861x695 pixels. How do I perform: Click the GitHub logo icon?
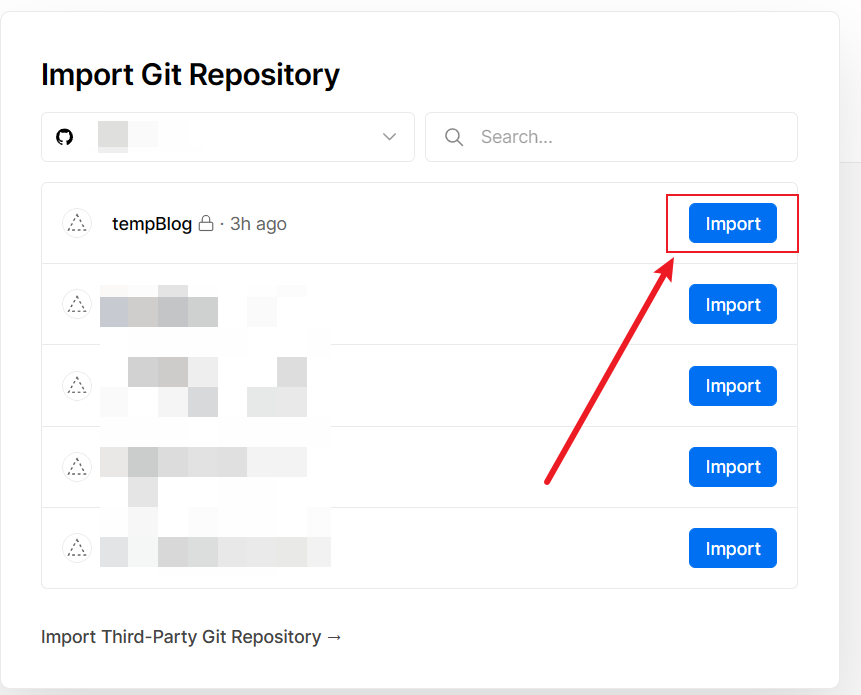coord(65,137)
